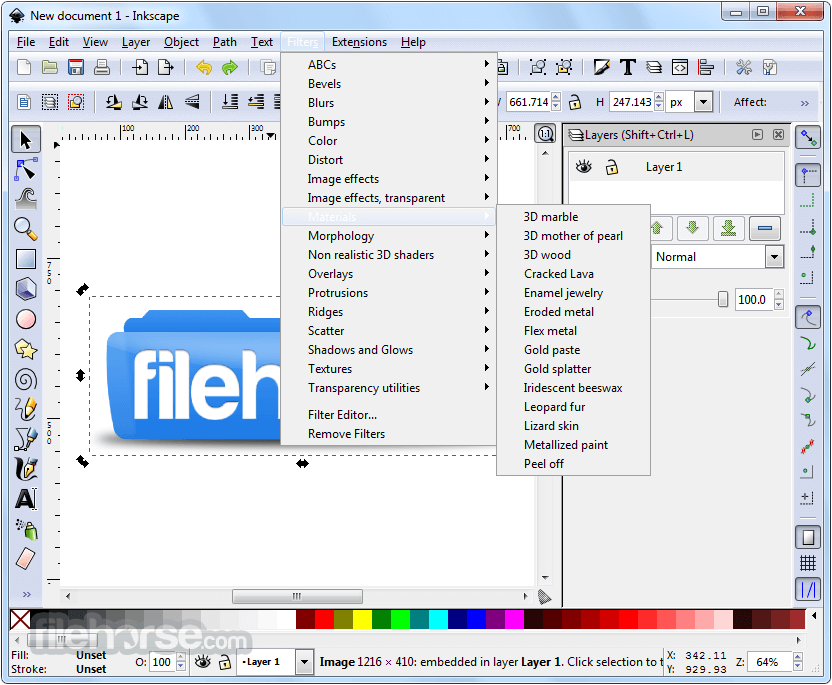Select the Bezier pen tool

tap(25, 439)
